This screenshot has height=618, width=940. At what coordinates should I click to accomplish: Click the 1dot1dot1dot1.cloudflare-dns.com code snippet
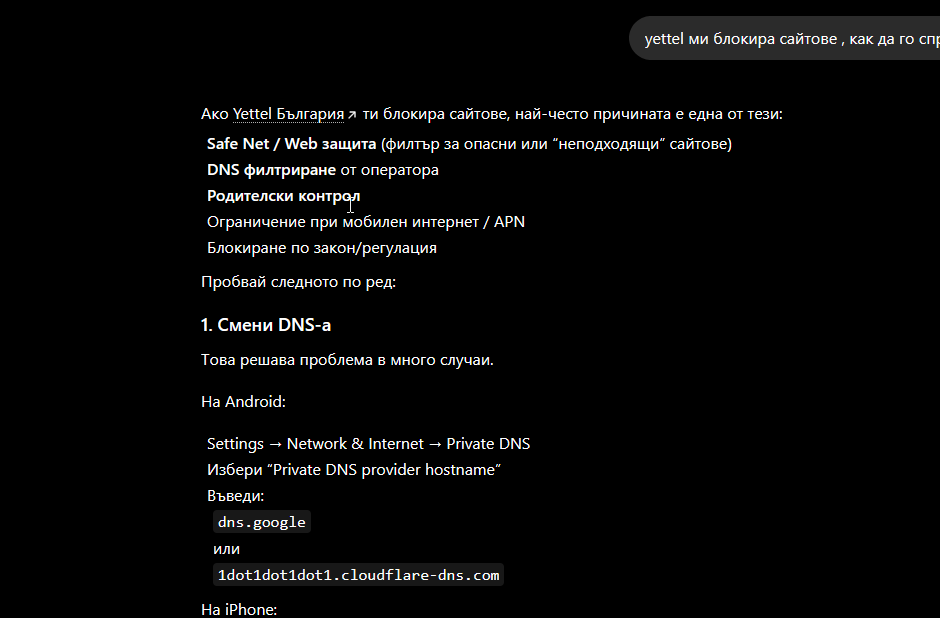click(358, 575)
